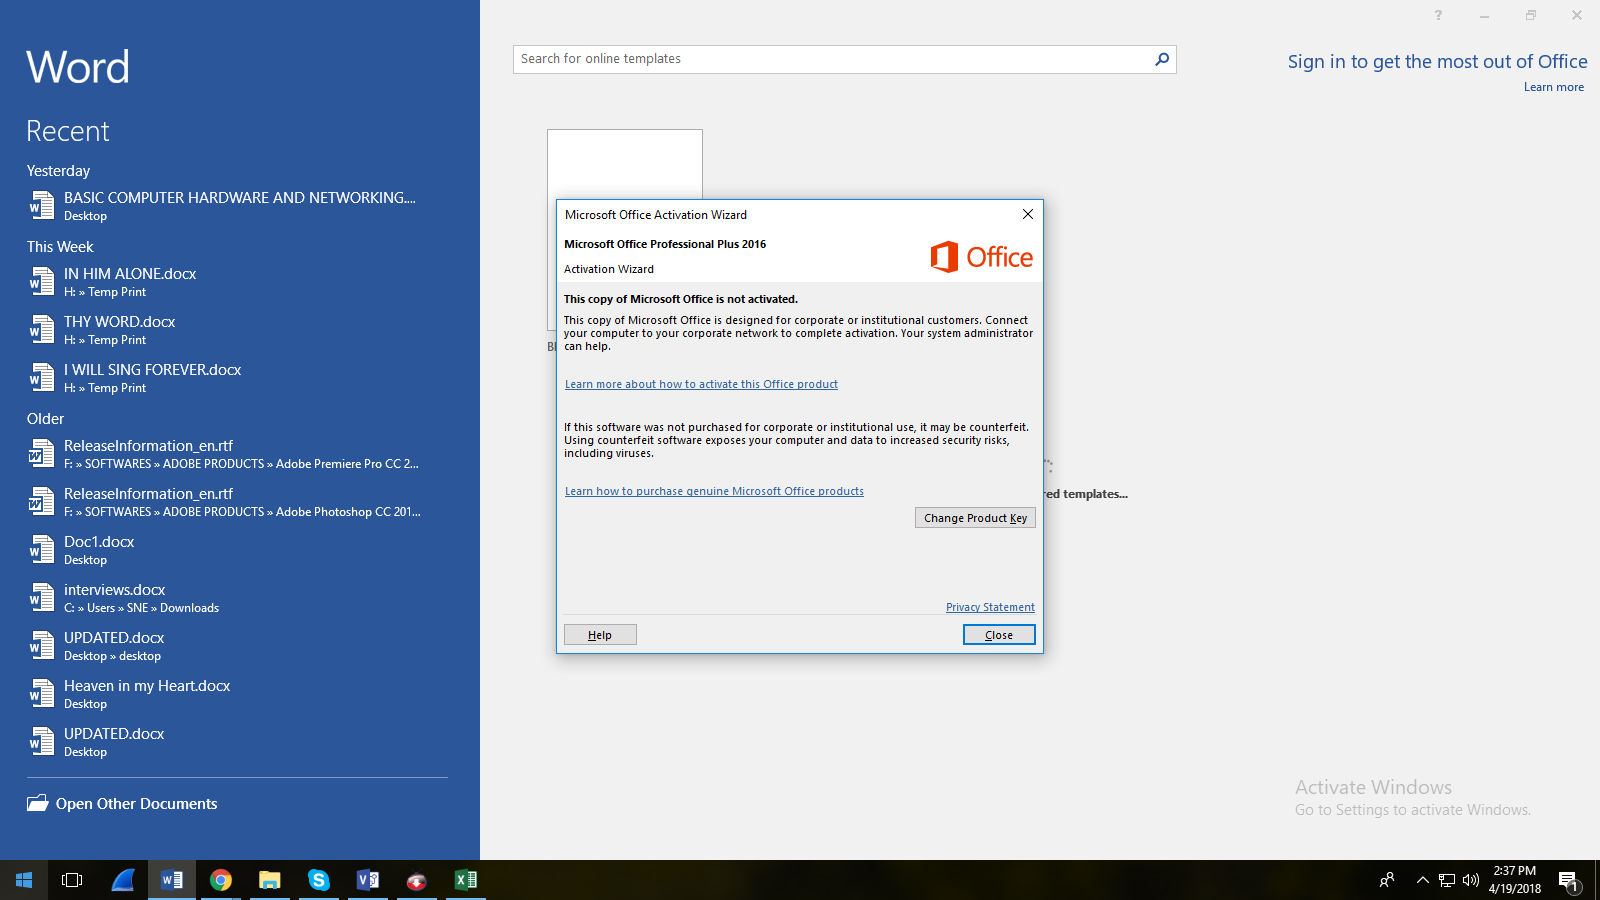
Task: Open Learn how to purchase genuine Microsoft Office products
Action: [714, 491]
